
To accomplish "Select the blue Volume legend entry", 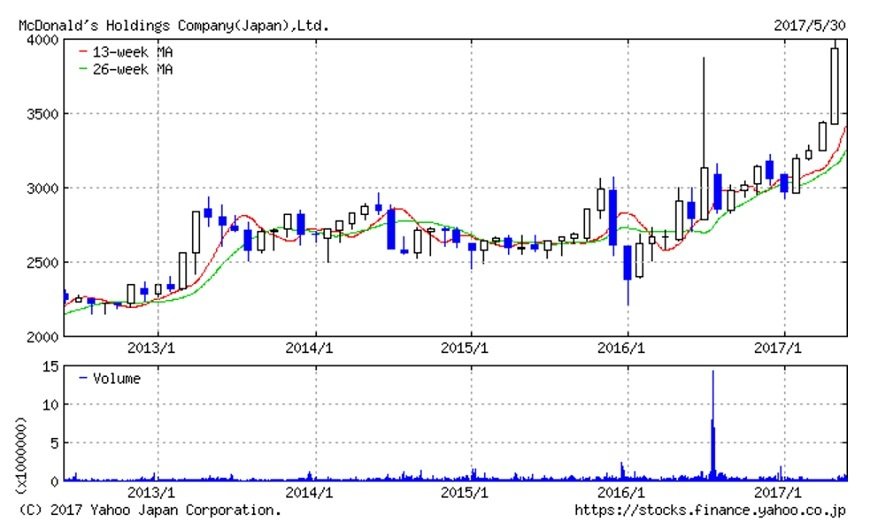I will (110, 379).
